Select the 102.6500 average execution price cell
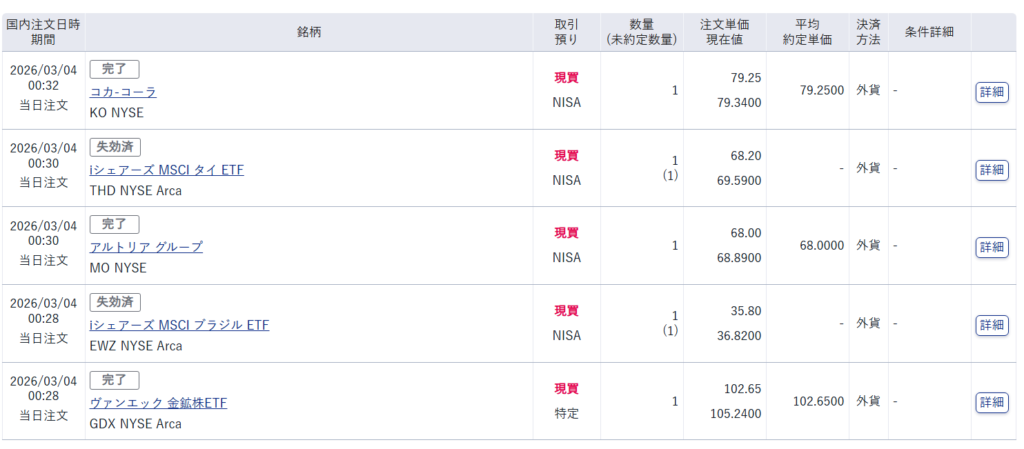Screen dimensions: 1024x449 (x=818, y=401)
